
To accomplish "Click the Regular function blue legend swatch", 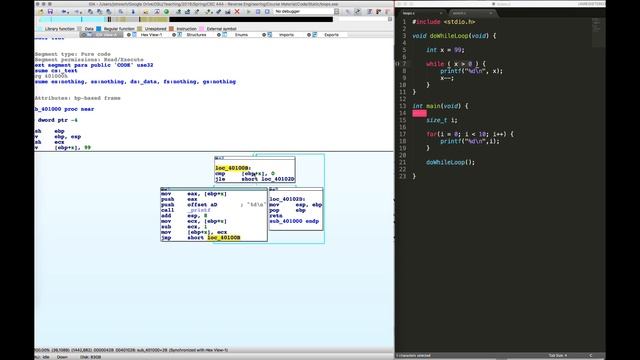I will pos(99,29).
